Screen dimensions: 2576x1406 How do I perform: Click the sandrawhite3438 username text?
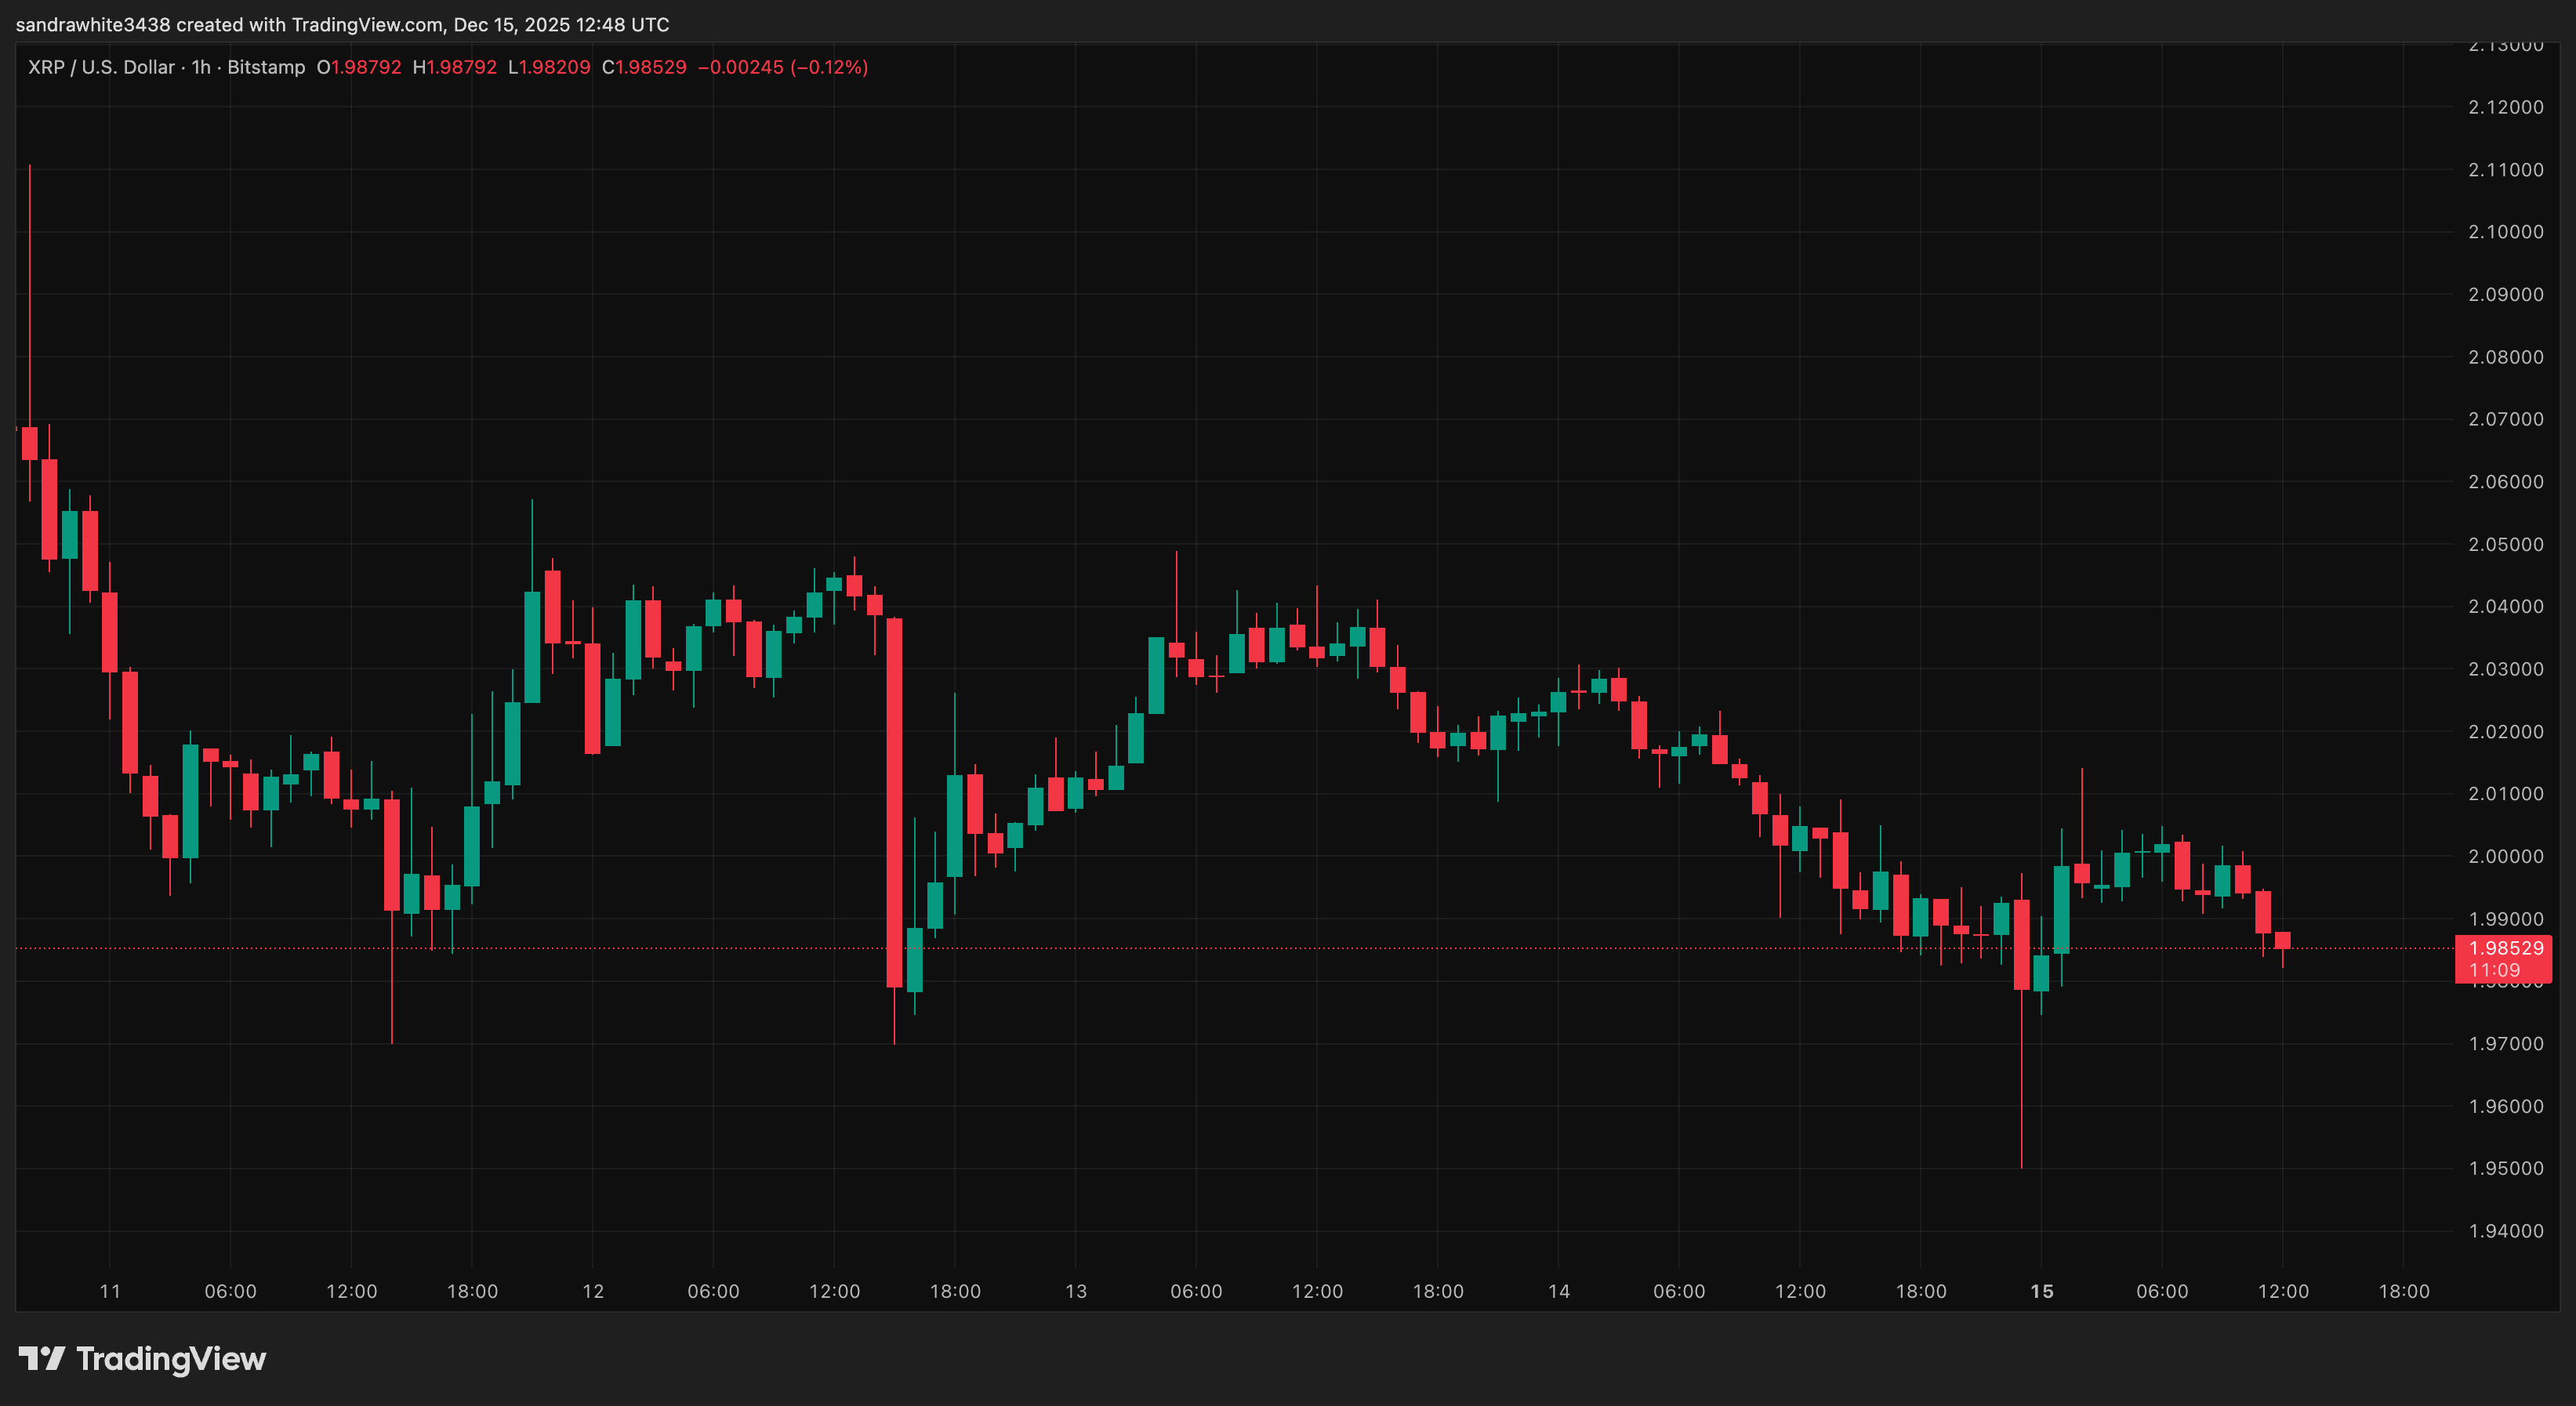[x=95, y=25]
